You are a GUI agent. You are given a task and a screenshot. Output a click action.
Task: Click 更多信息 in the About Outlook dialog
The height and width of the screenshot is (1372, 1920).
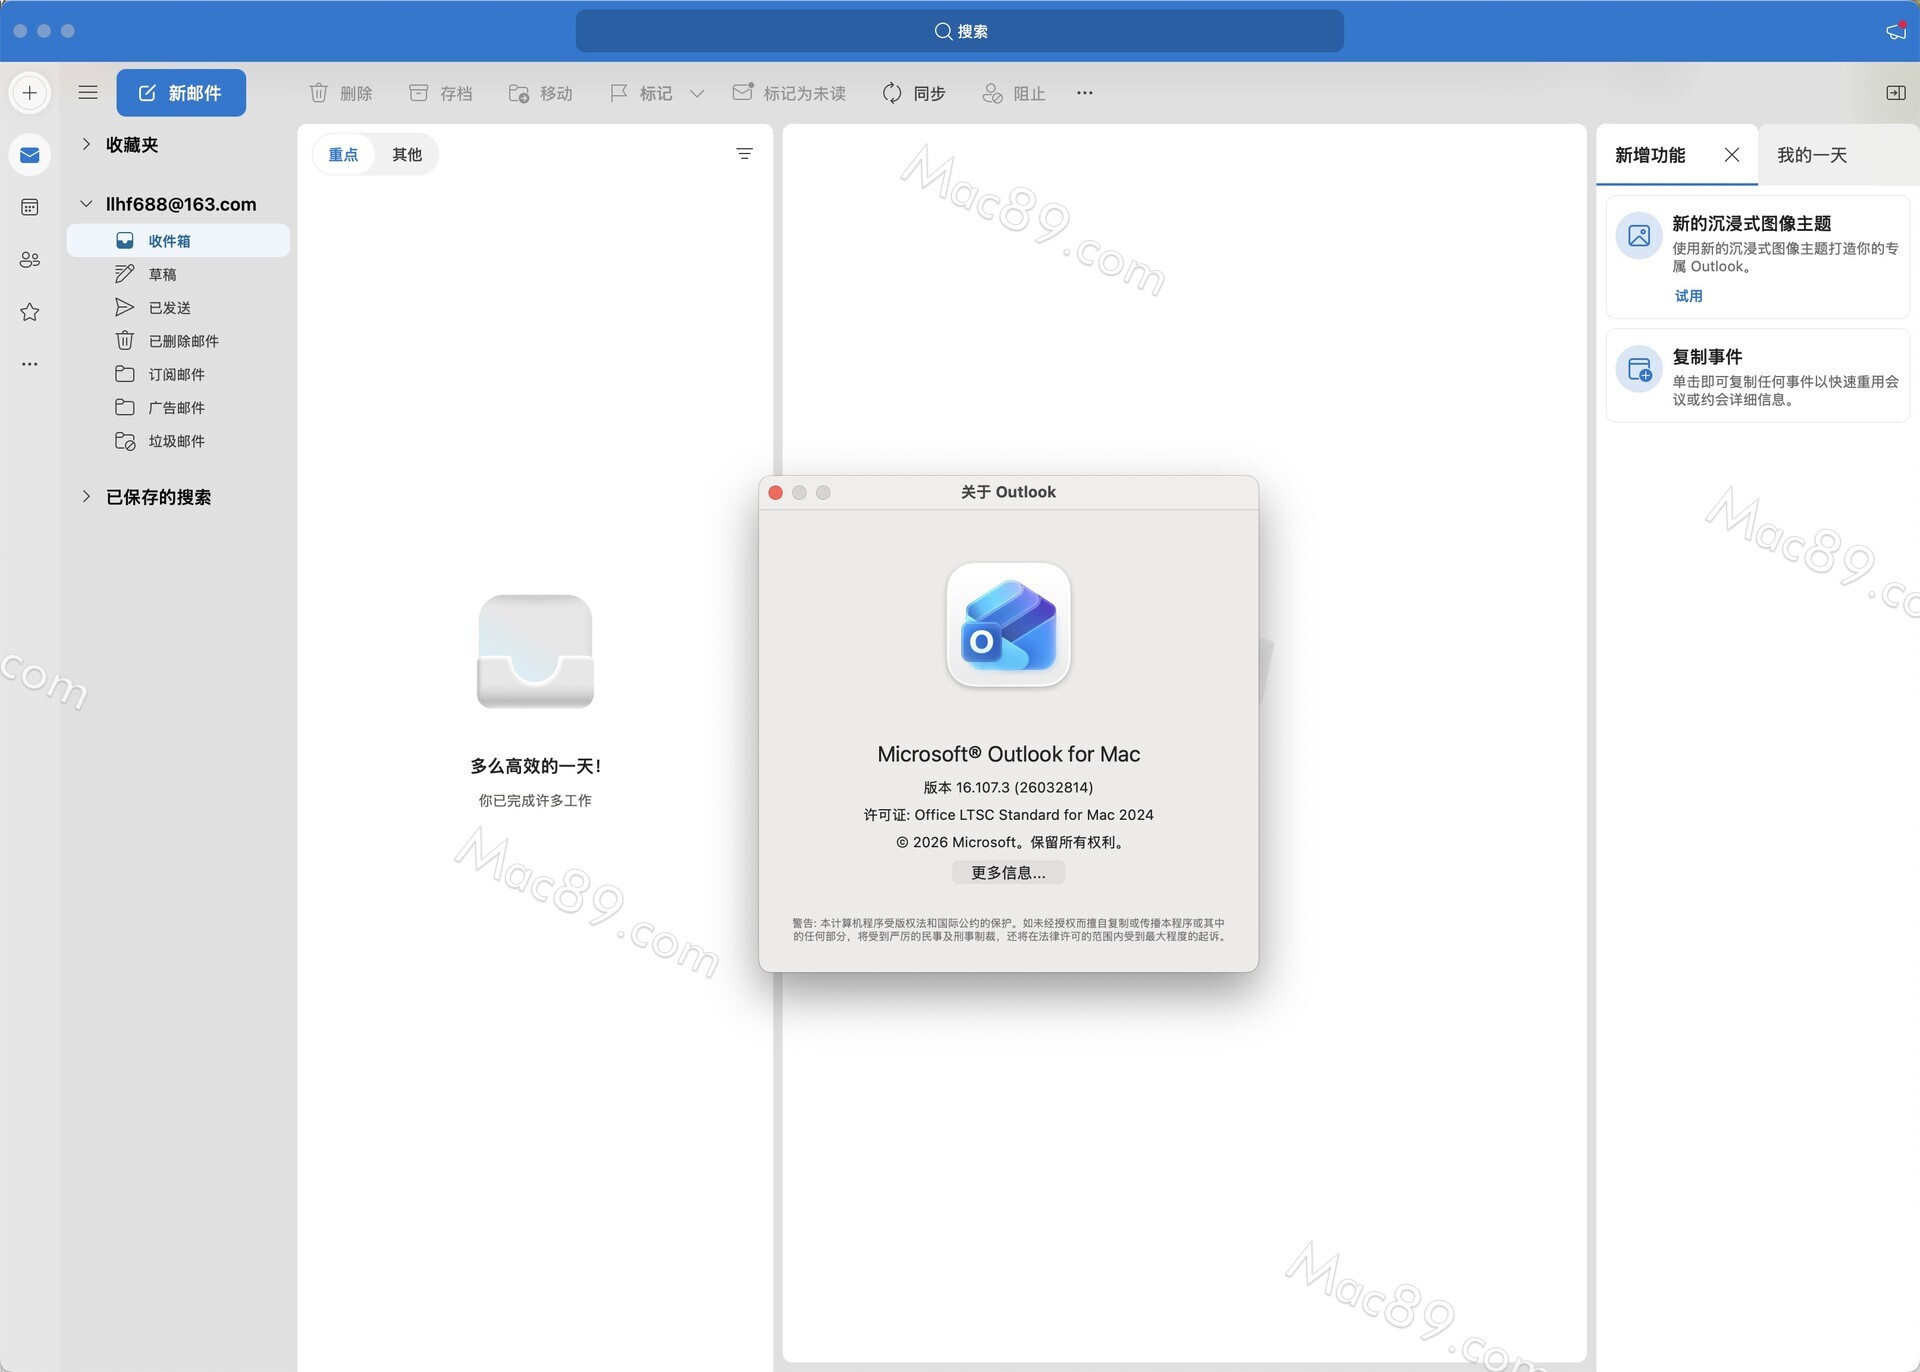pyautogui.click(x=1008, y=872)
